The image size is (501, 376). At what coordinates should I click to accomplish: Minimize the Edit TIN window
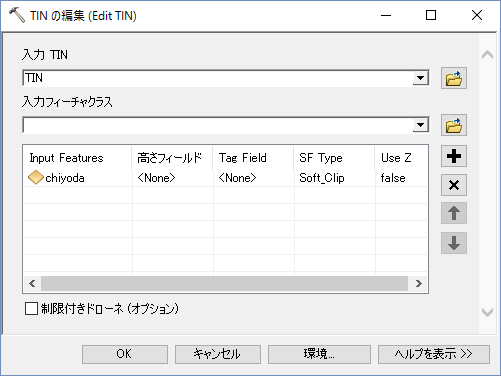click(x=386, y=15)
